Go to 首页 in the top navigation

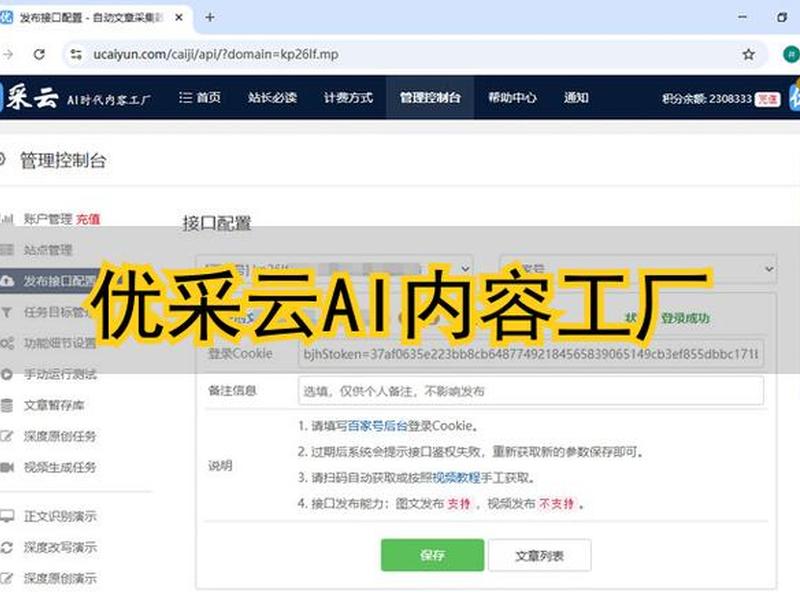200,97
